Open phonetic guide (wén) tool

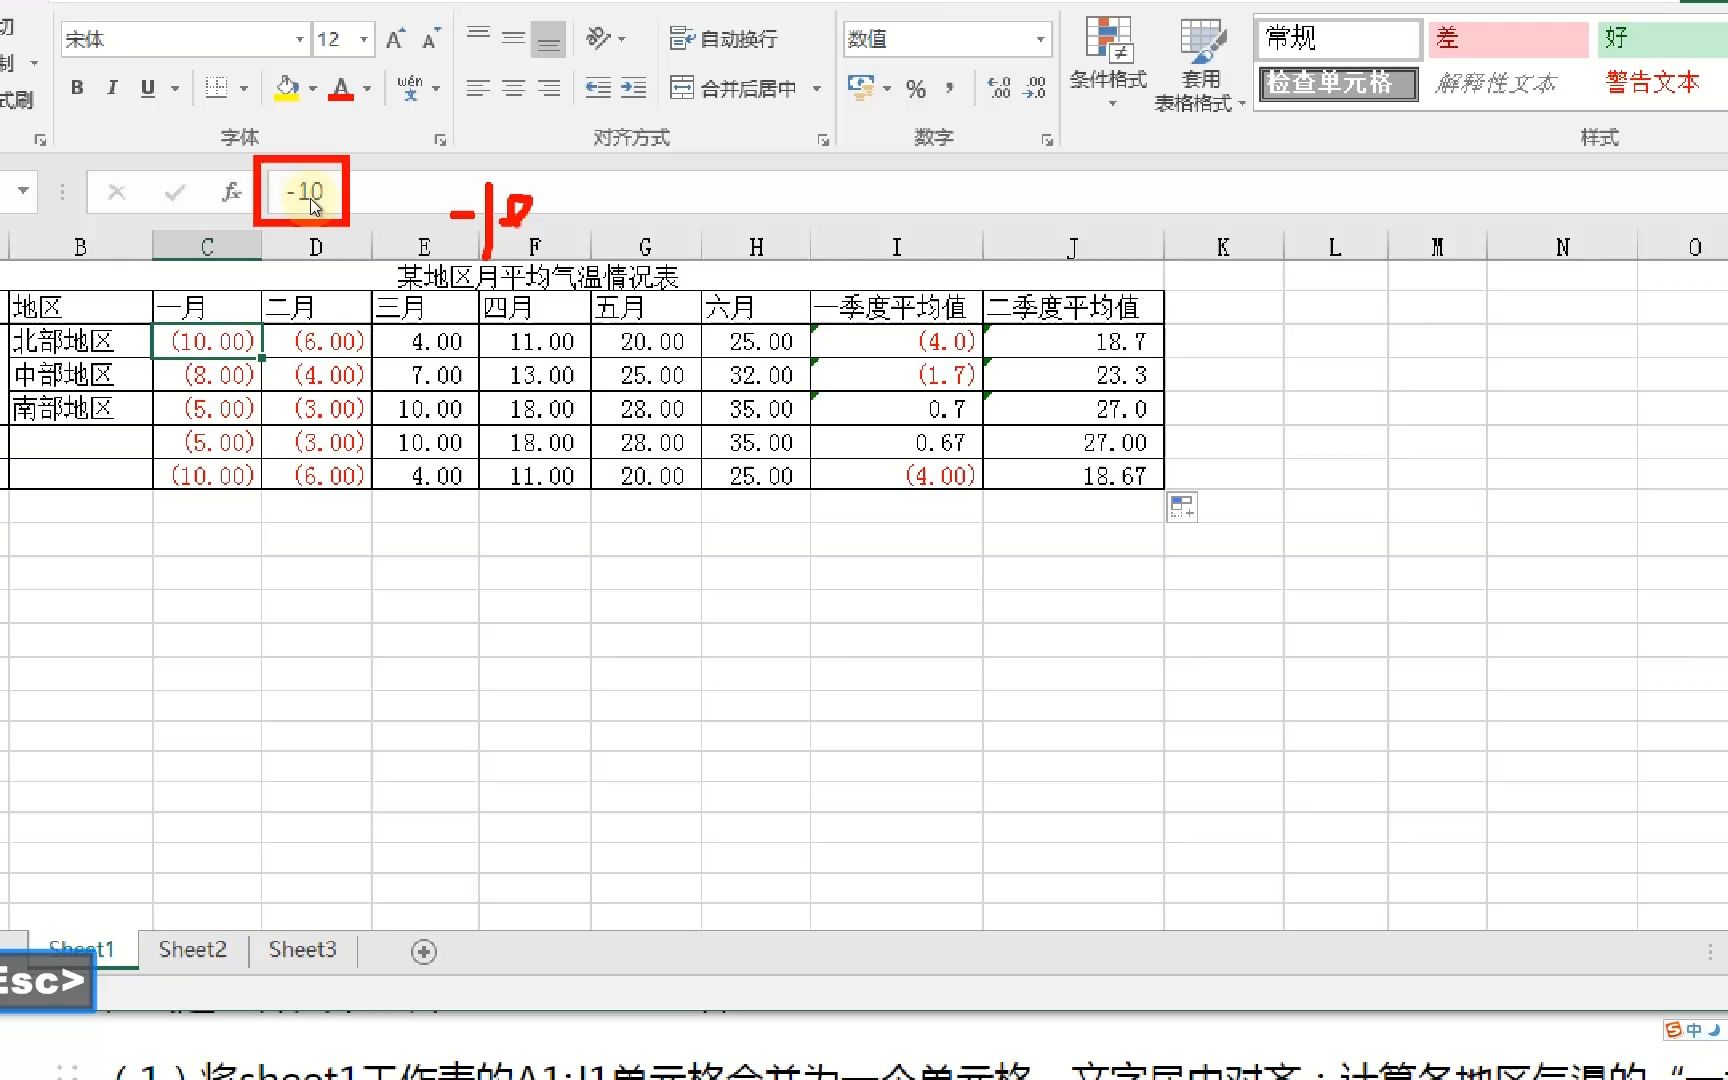(410, 88)
